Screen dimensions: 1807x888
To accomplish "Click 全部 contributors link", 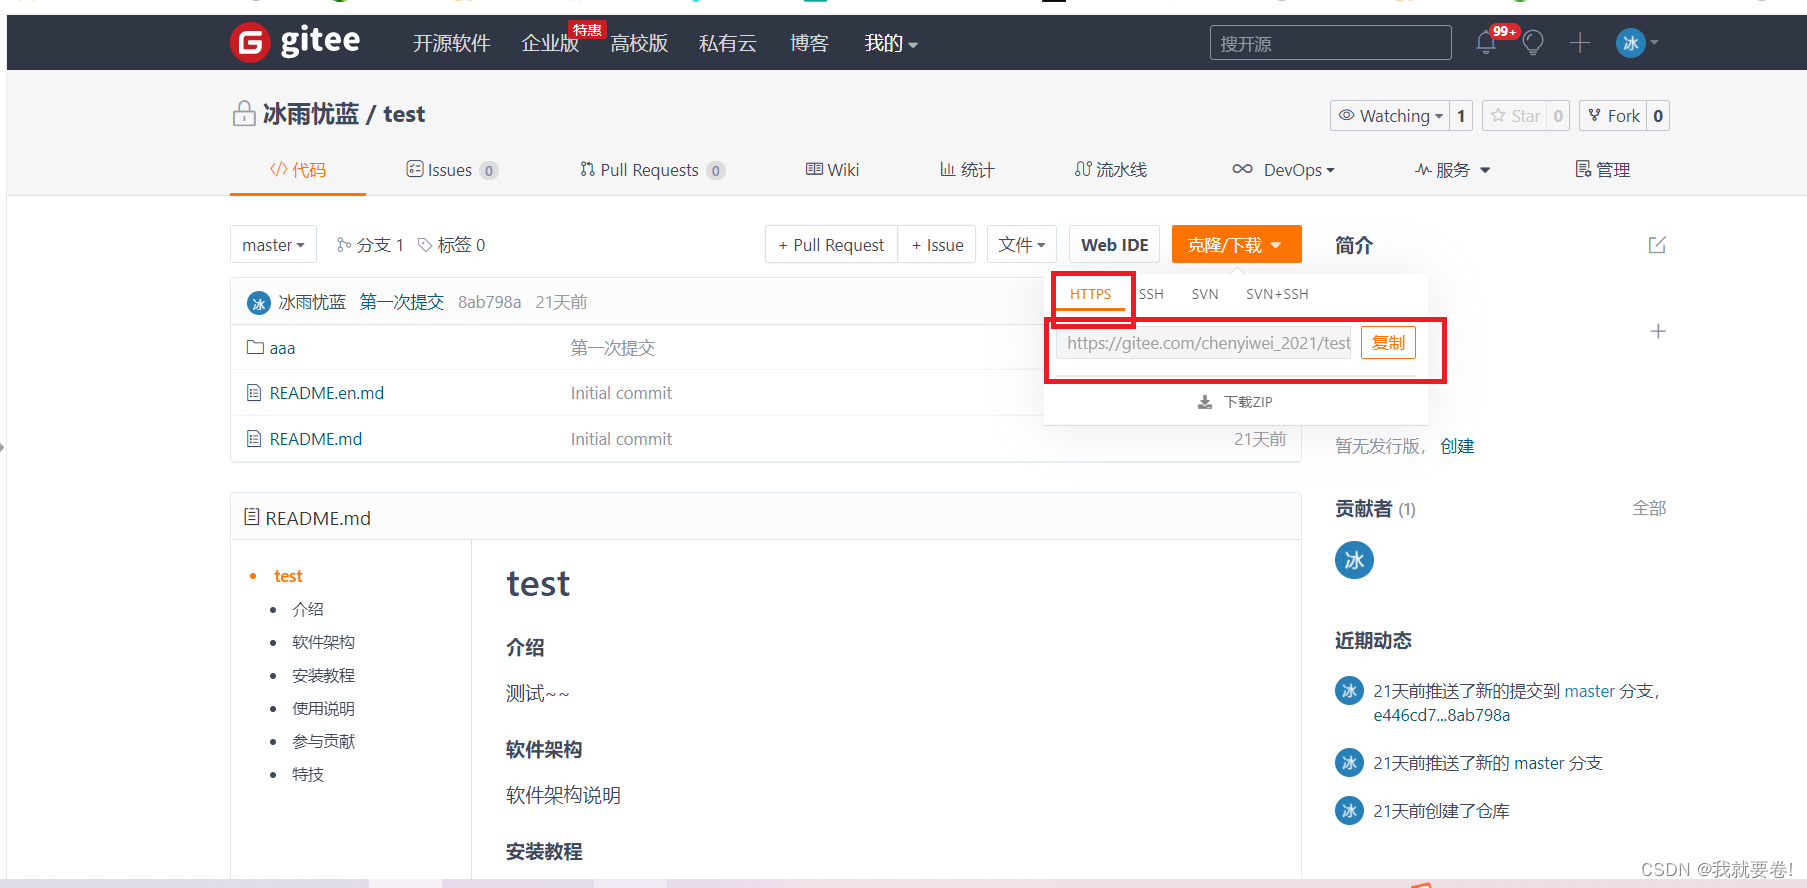I will (1649, 508).
